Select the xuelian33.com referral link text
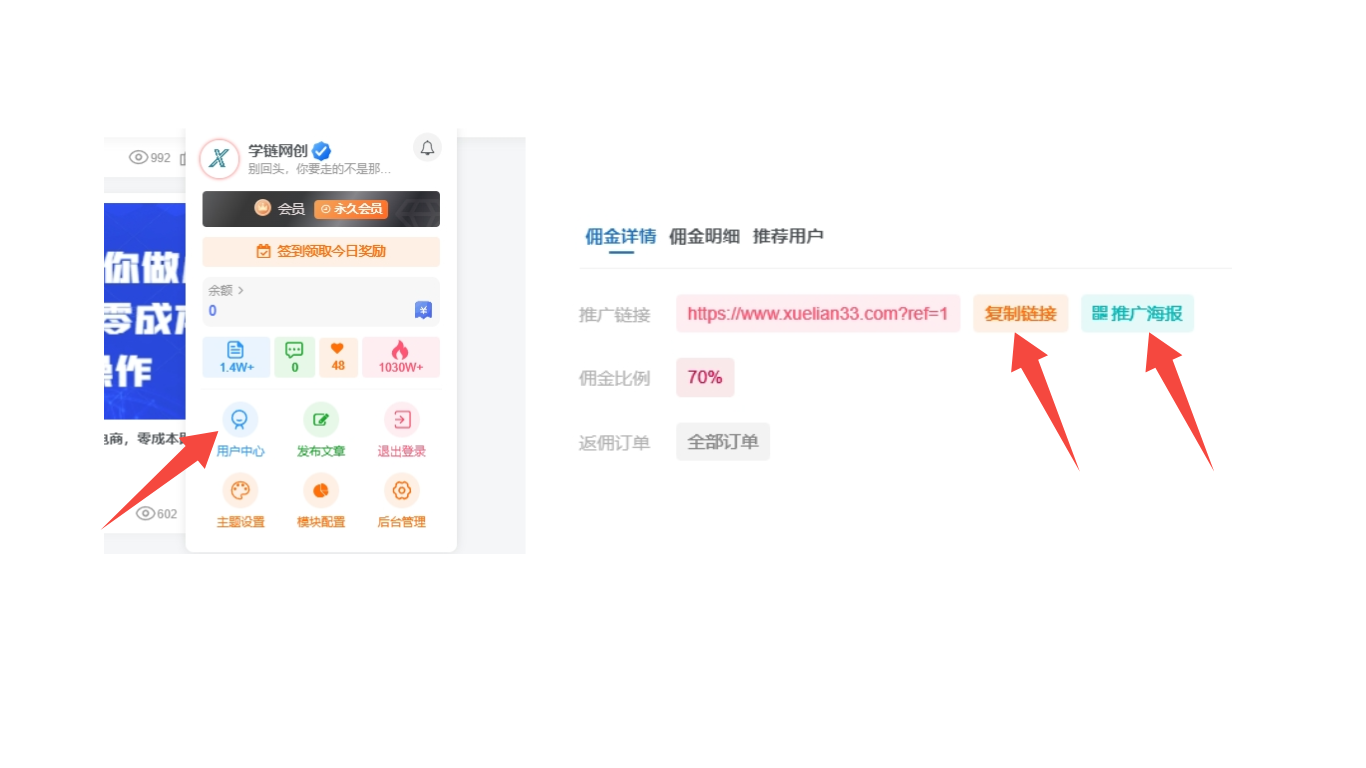 click(818, 313)
